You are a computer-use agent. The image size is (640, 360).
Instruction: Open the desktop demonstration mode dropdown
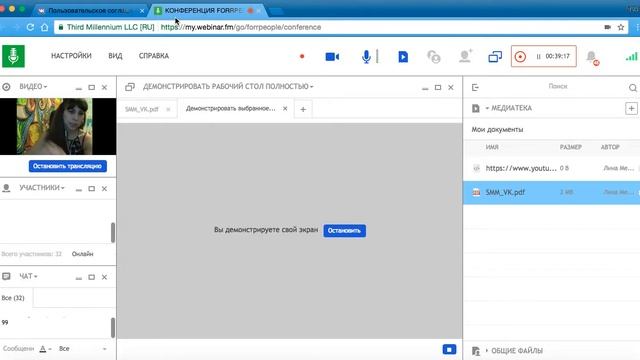point(228,87)
